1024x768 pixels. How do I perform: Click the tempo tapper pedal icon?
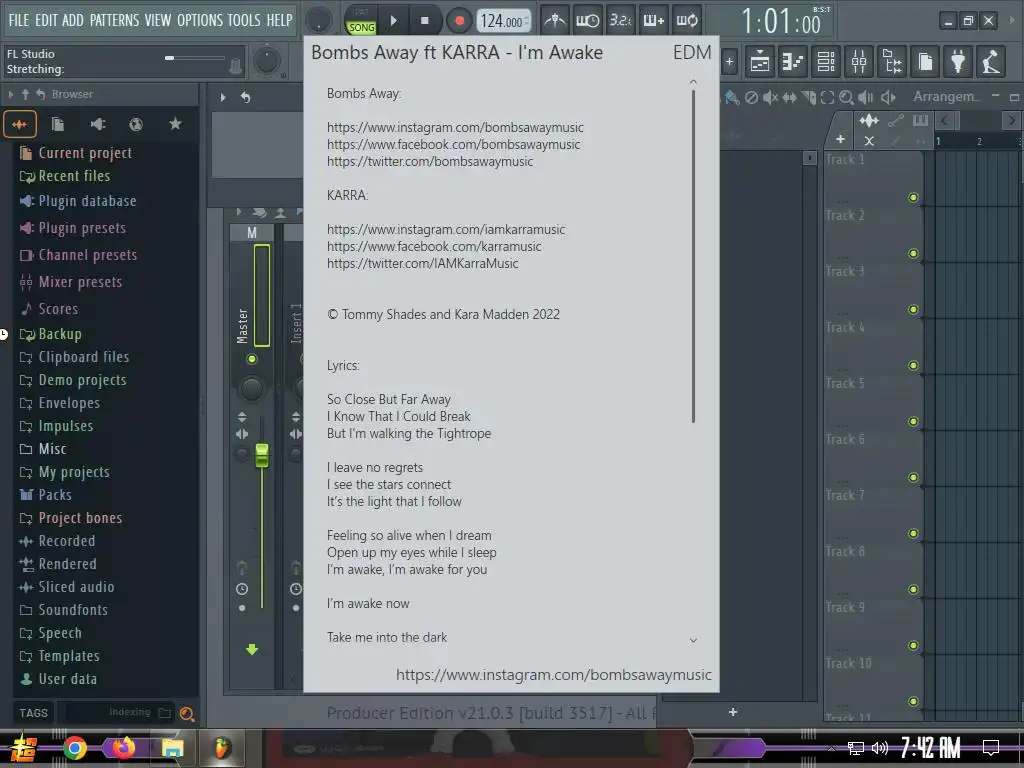coord(991,62)
